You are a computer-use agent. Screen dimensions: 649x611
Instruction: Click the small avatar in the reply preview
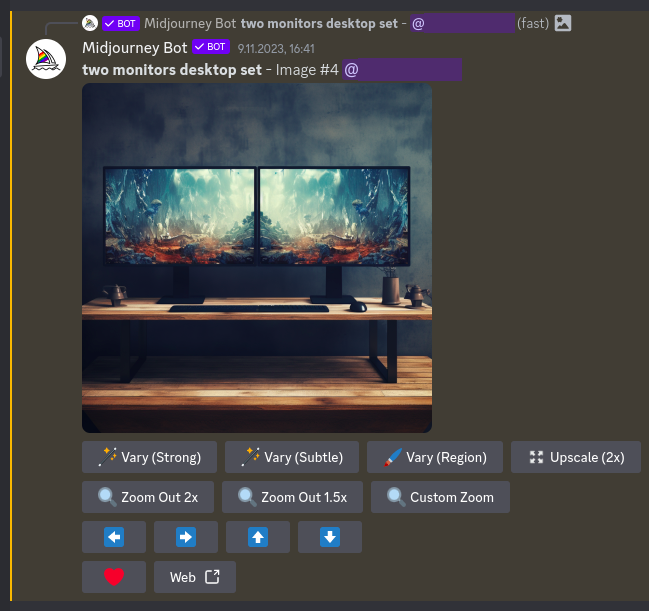90,23
